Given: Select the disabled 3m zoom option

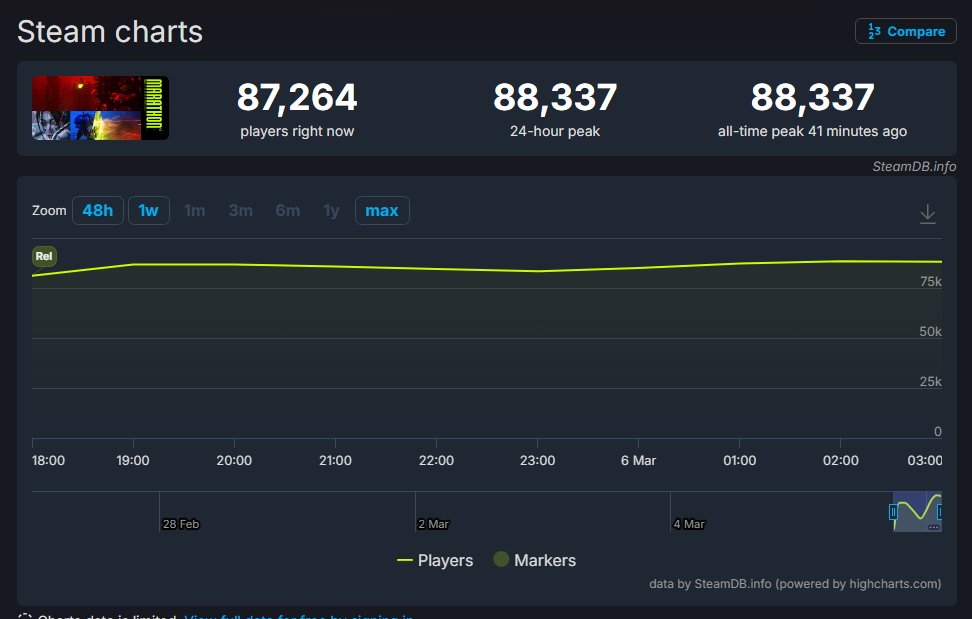Looking at the screenshot, I should coord(241,211).
